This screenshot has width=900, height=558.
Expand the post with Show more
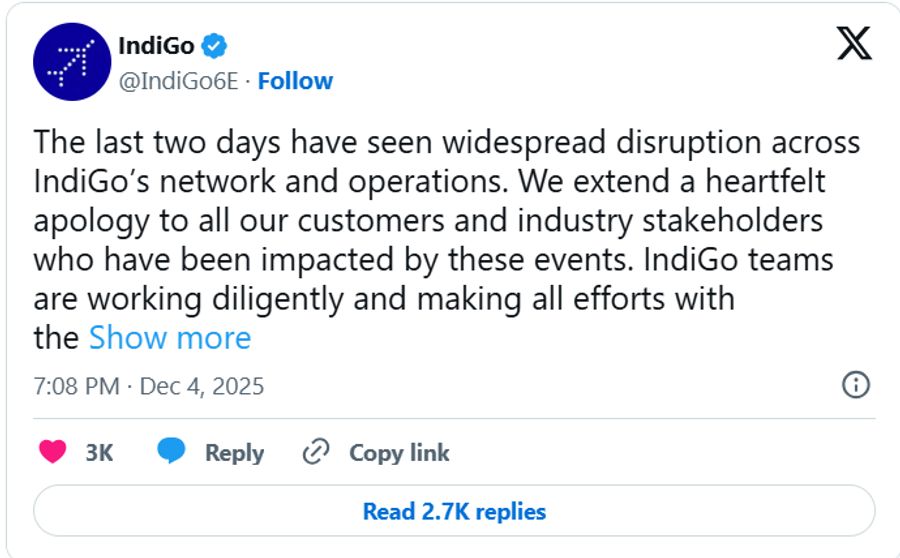170,338
